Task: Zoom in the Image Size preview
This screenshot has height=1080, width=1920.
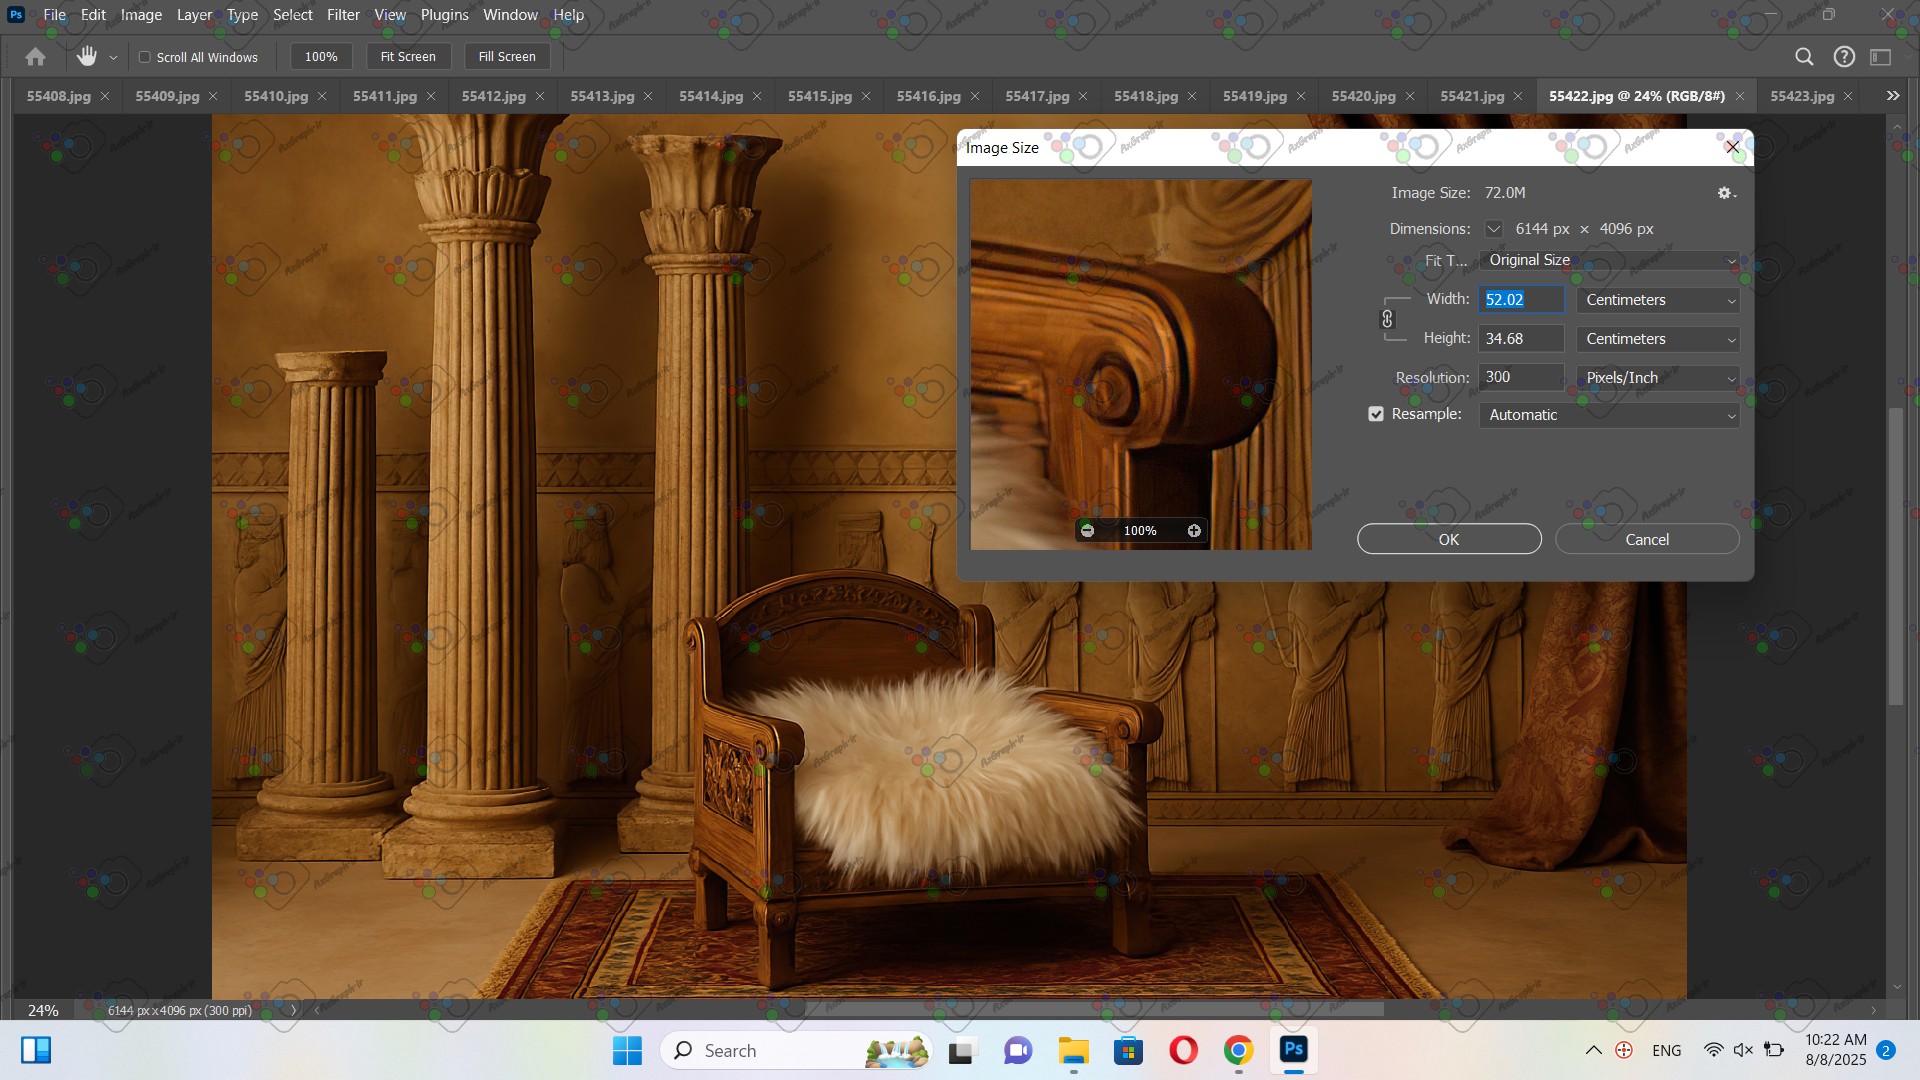Action: (1194, 531)
